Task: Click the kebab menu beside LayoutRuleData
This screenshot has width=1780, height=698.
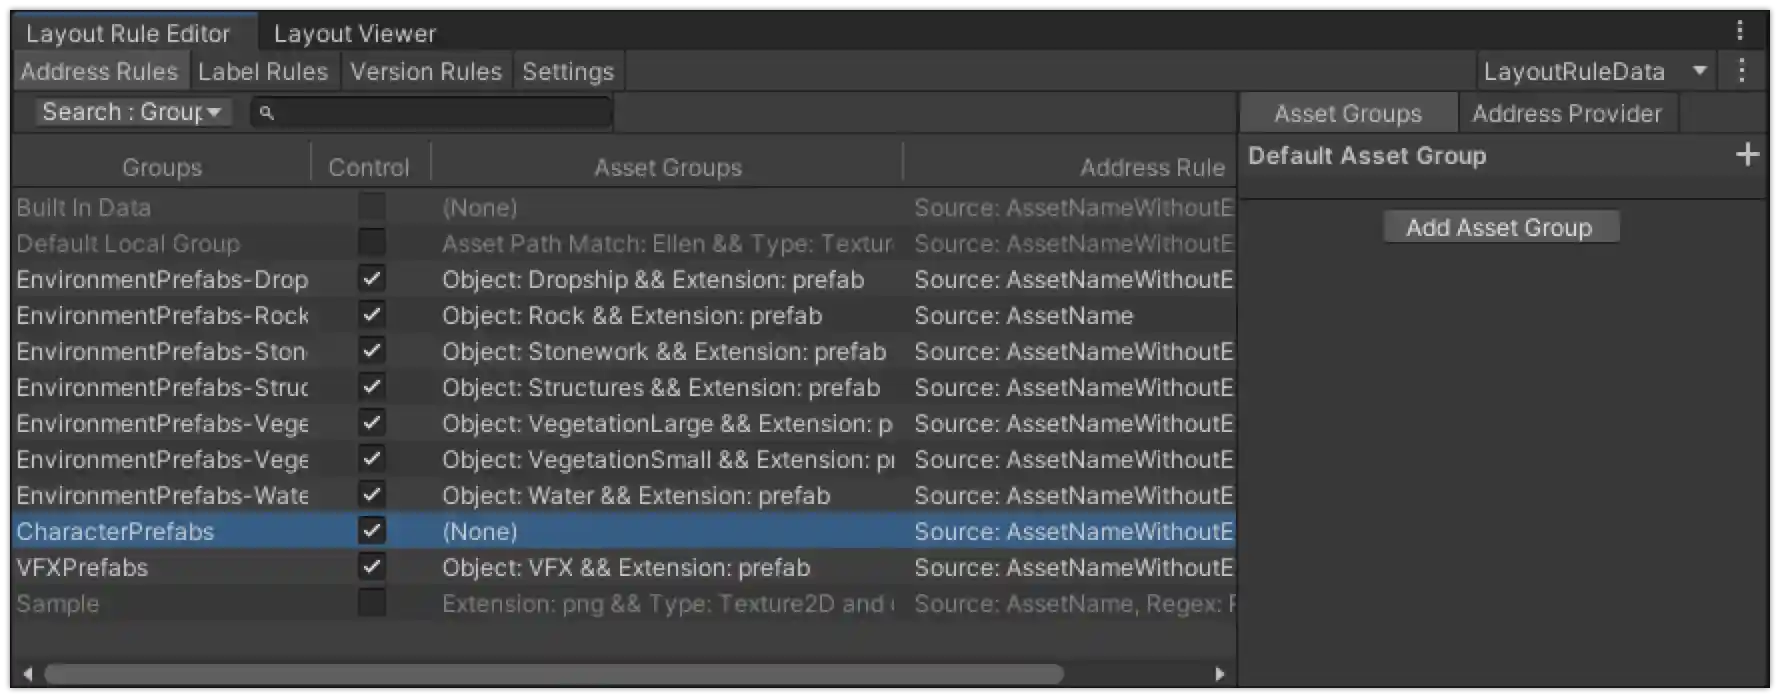Action: [x=1742, y=70]
